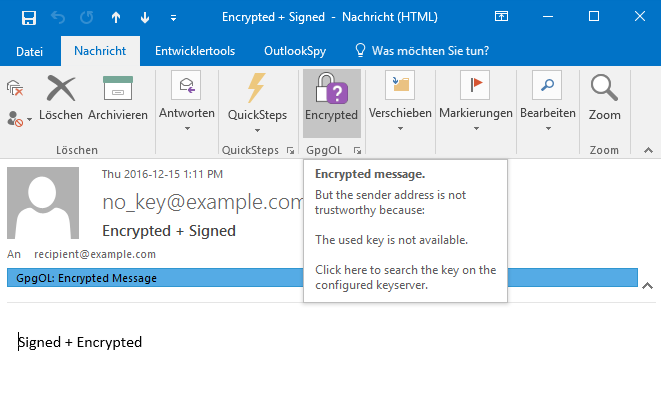This screenshot has height=402, width=661.
Task: Collapse the ribbon with the chevron
Action: coord(645,150)
